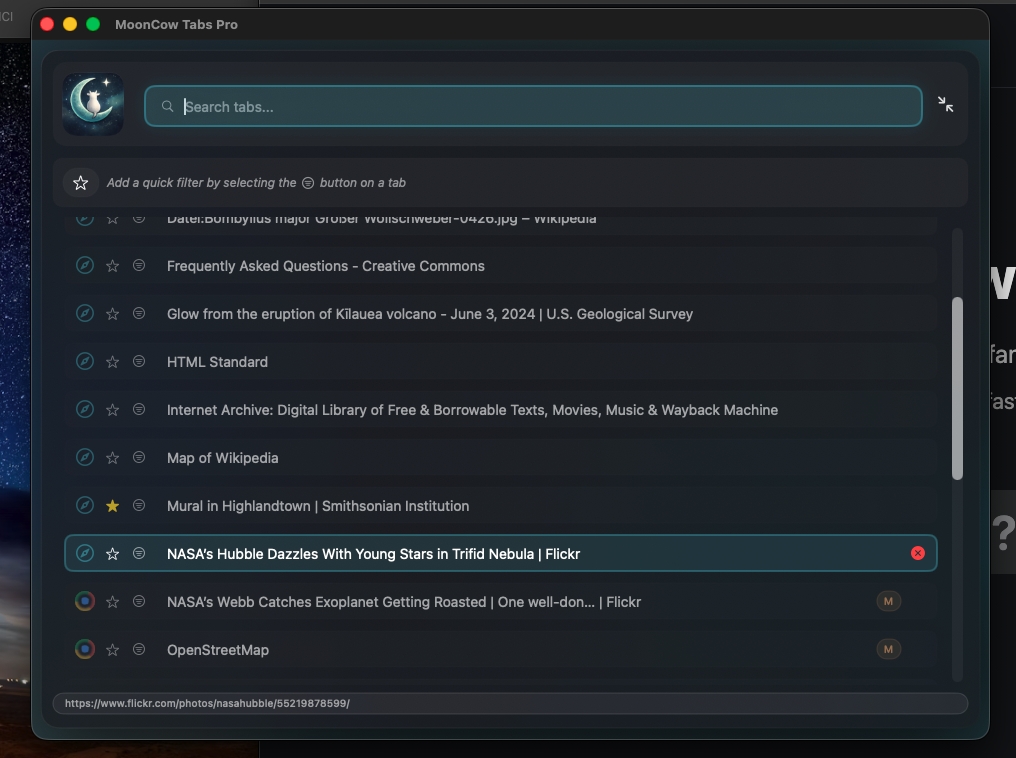Viewport: 1016px width, 758px height.
Task: Click the M badge on OpenStreetMap row
Action: (x=888, y=649)
